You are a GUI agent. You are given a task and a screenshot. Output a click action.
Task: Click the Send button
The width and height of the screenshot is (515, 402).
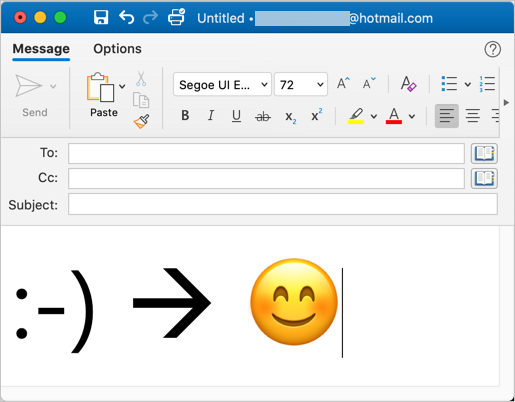[x=35, y=95]
